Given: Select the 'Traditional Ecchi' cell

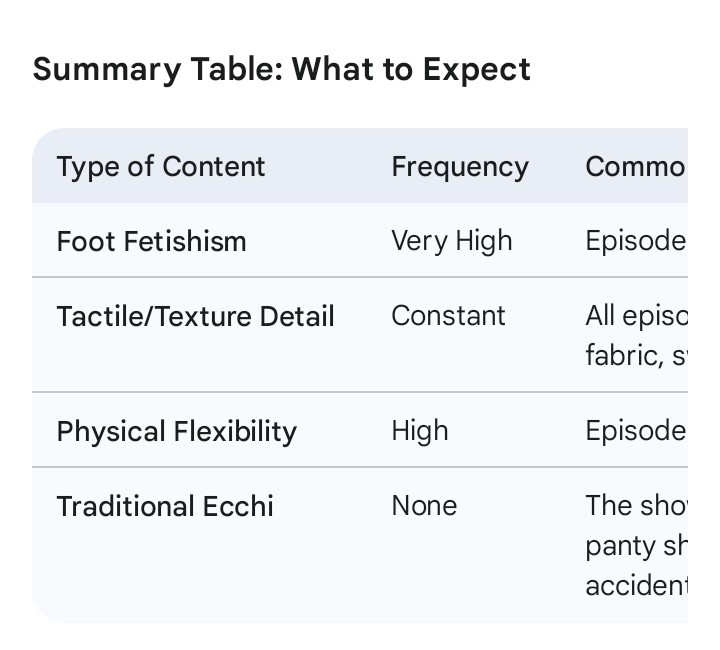Looking at the screenshot, I should [165, 506].
